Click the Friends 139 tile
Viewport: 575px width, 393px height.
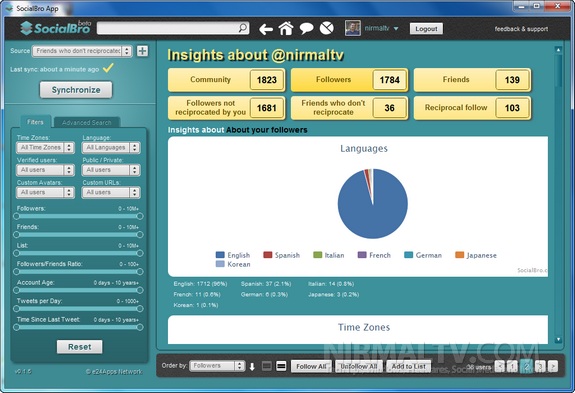pos(472,80)
